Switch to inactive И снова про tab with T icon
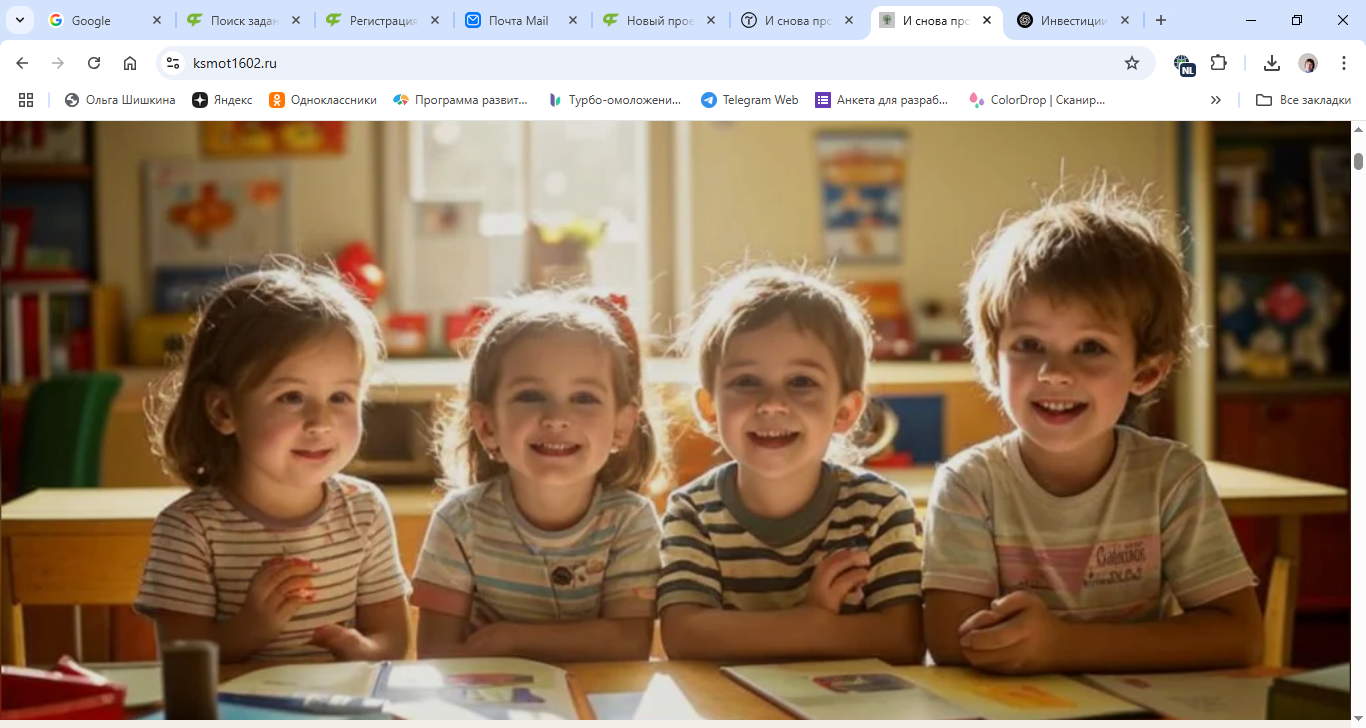 pos(798,20)
